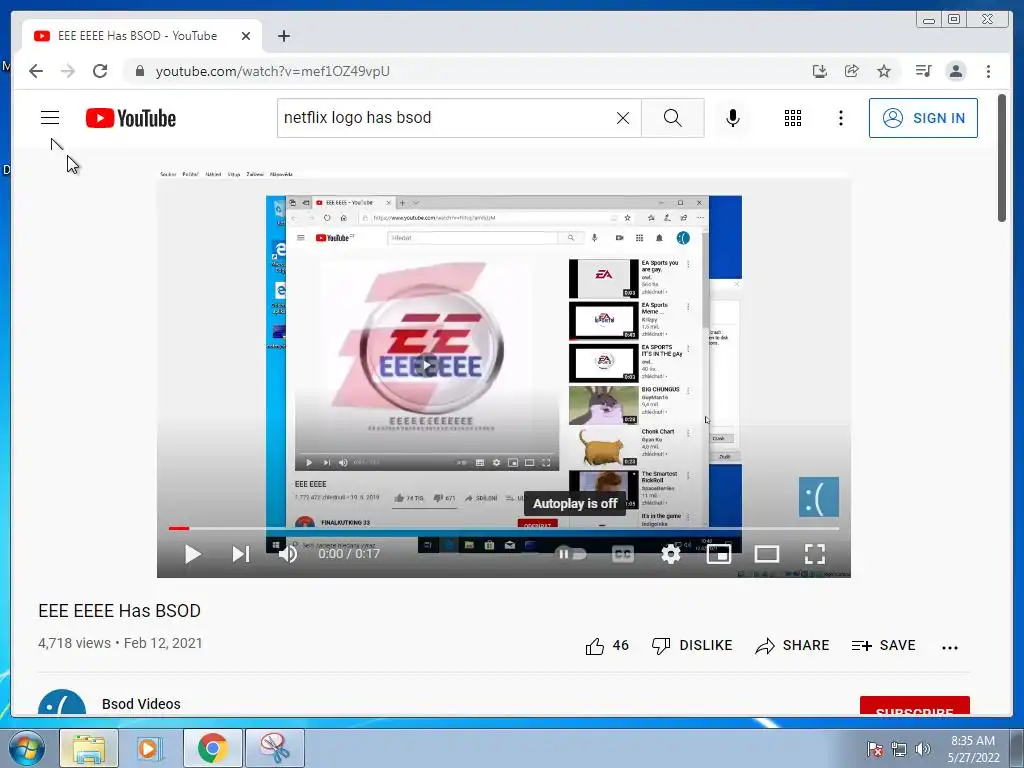Toggle the Autoplay switch
This screenshot has height=768, width=1024.
click(571, 554)
